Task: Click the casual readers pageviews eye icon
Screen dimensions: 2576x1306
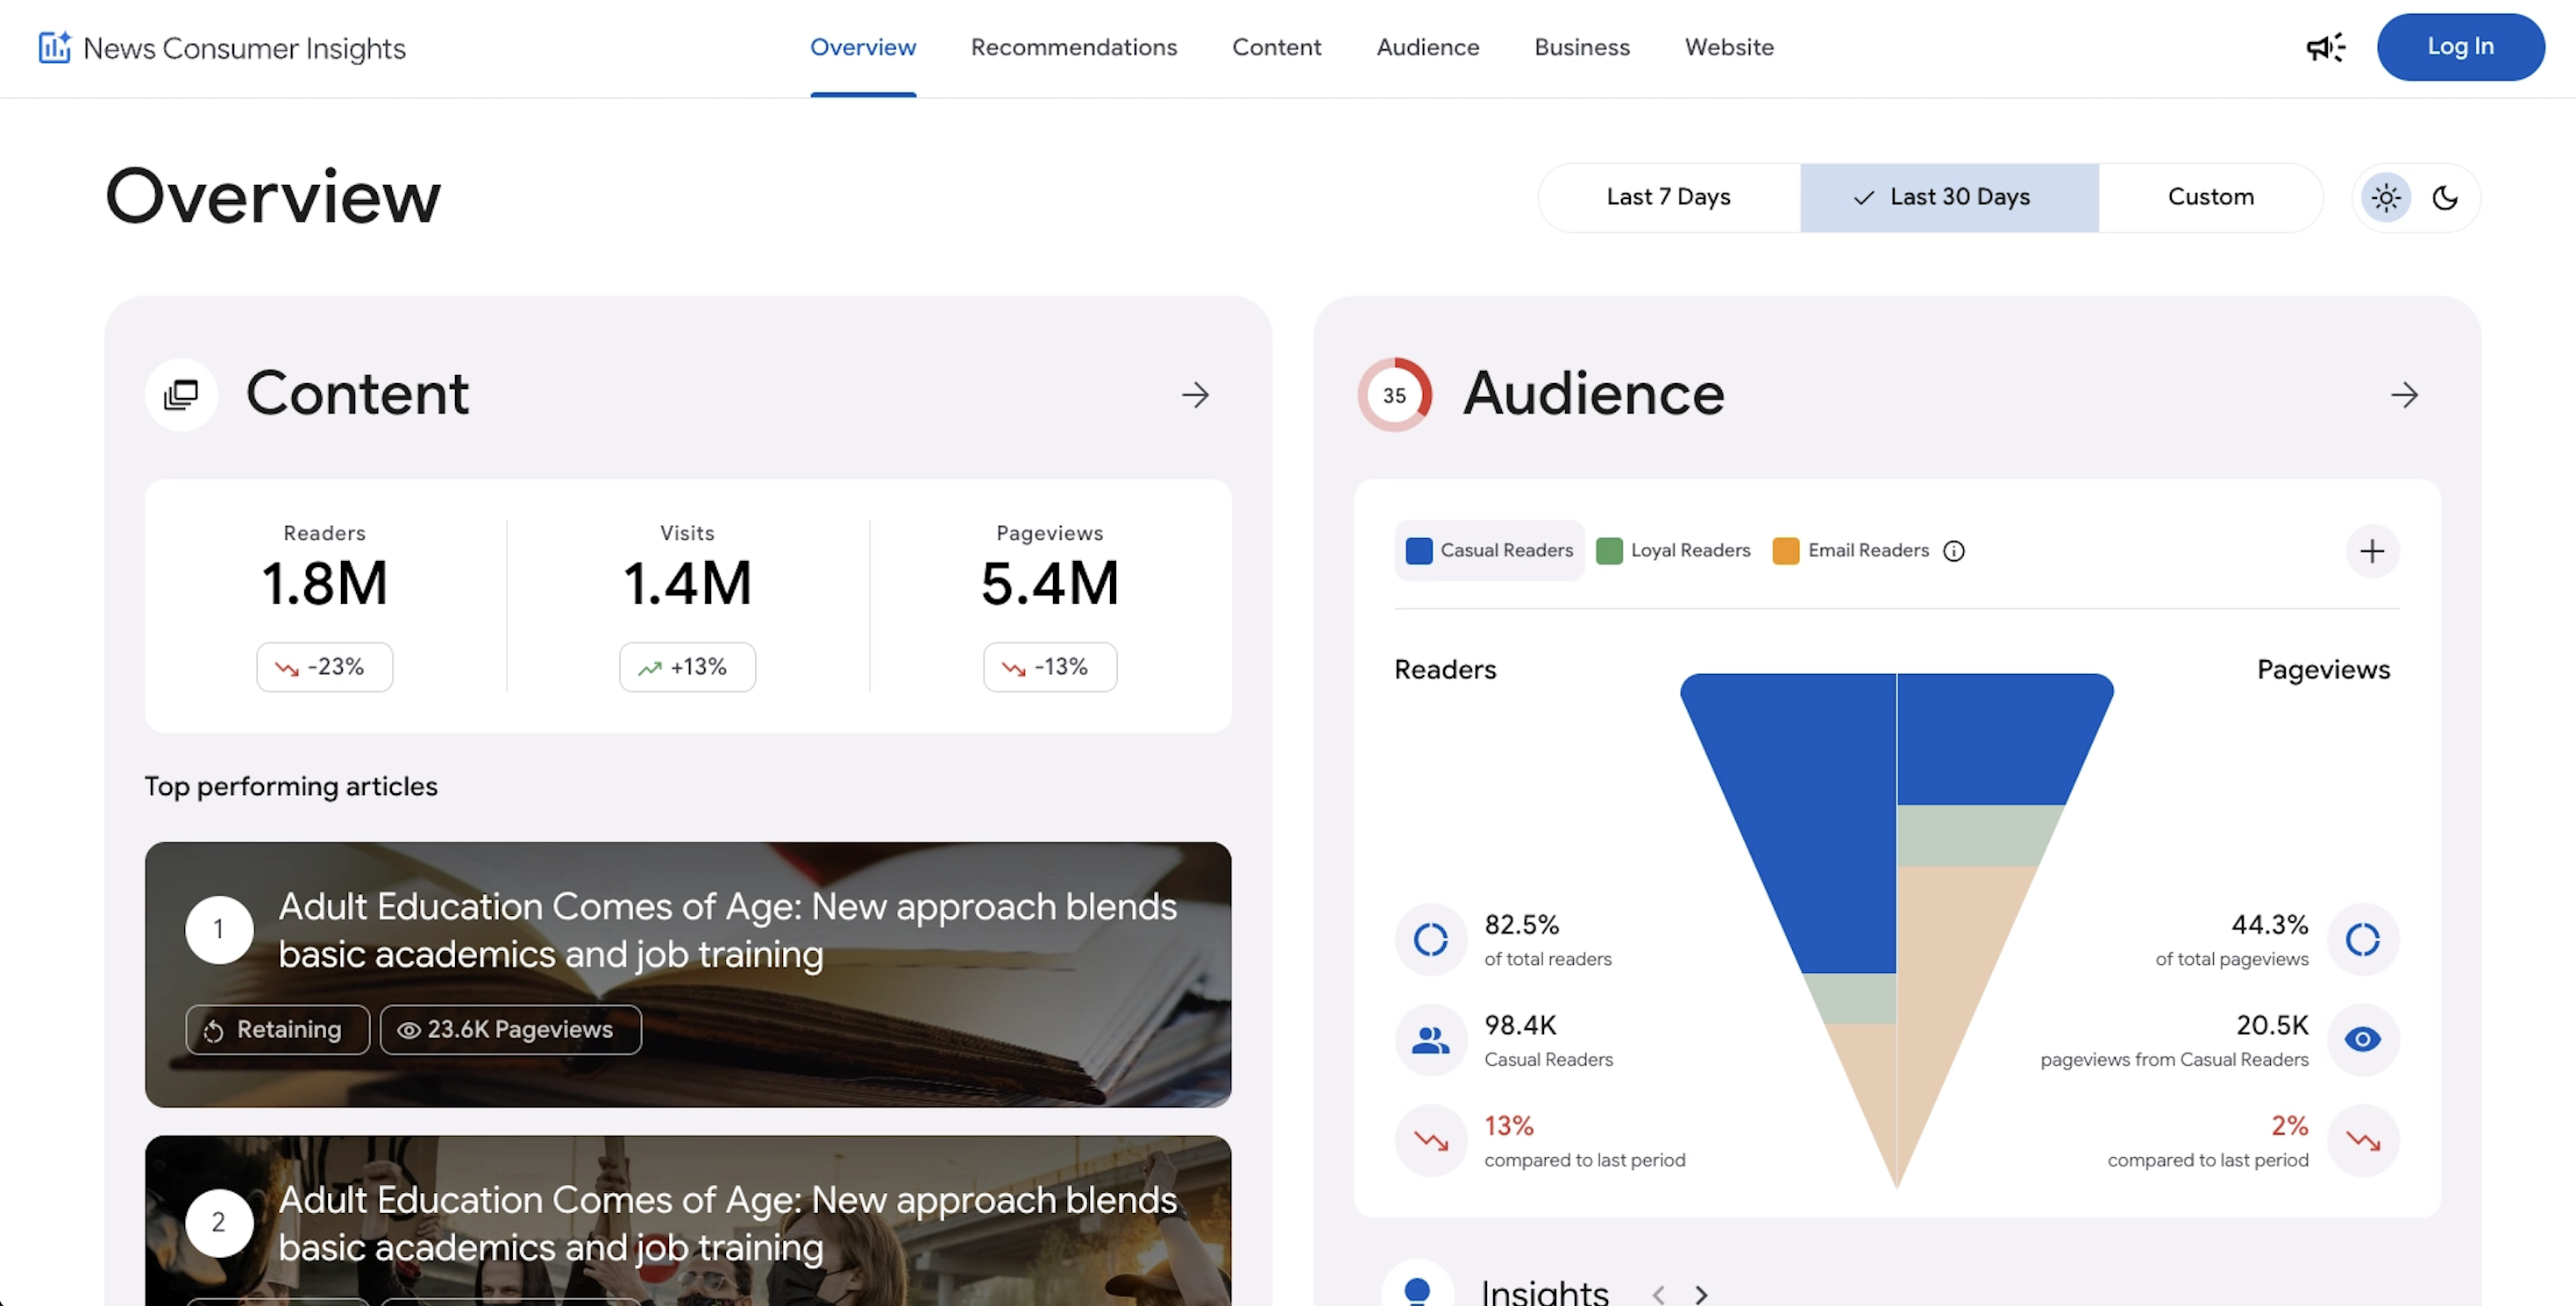Action: pos(2362,1040)
